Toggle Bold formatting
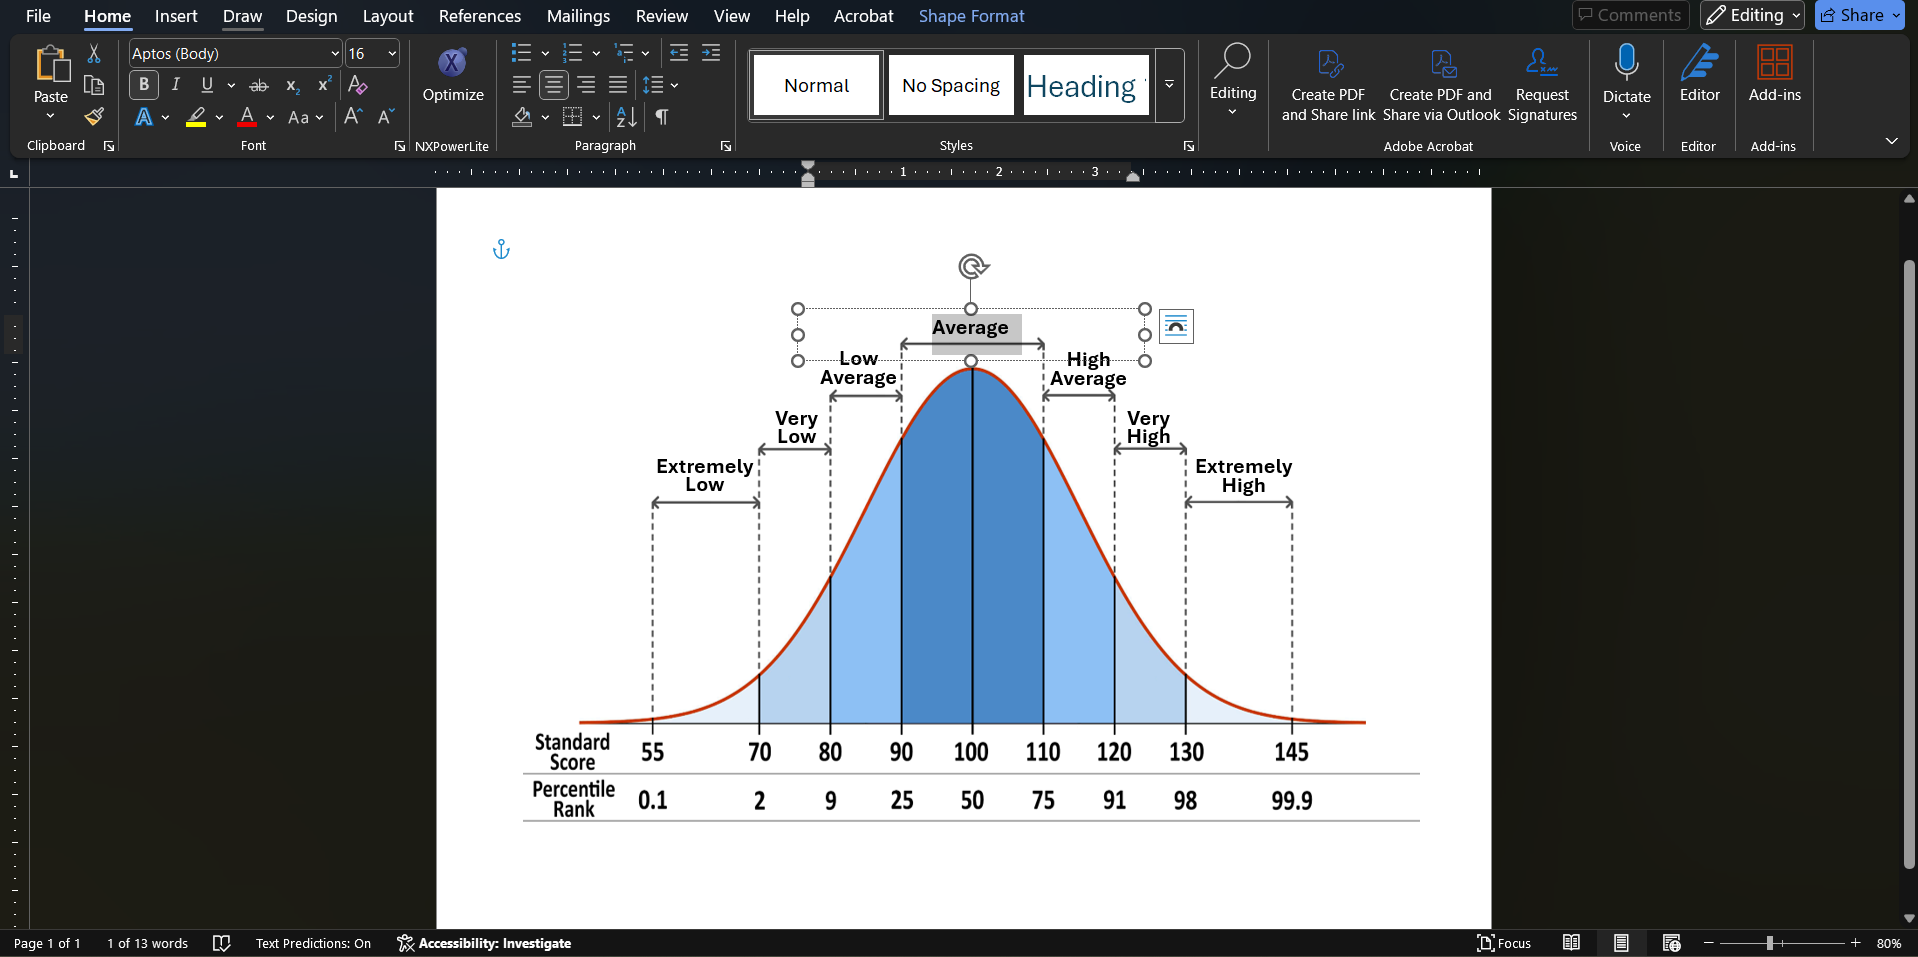 click(x=144, y=85)
